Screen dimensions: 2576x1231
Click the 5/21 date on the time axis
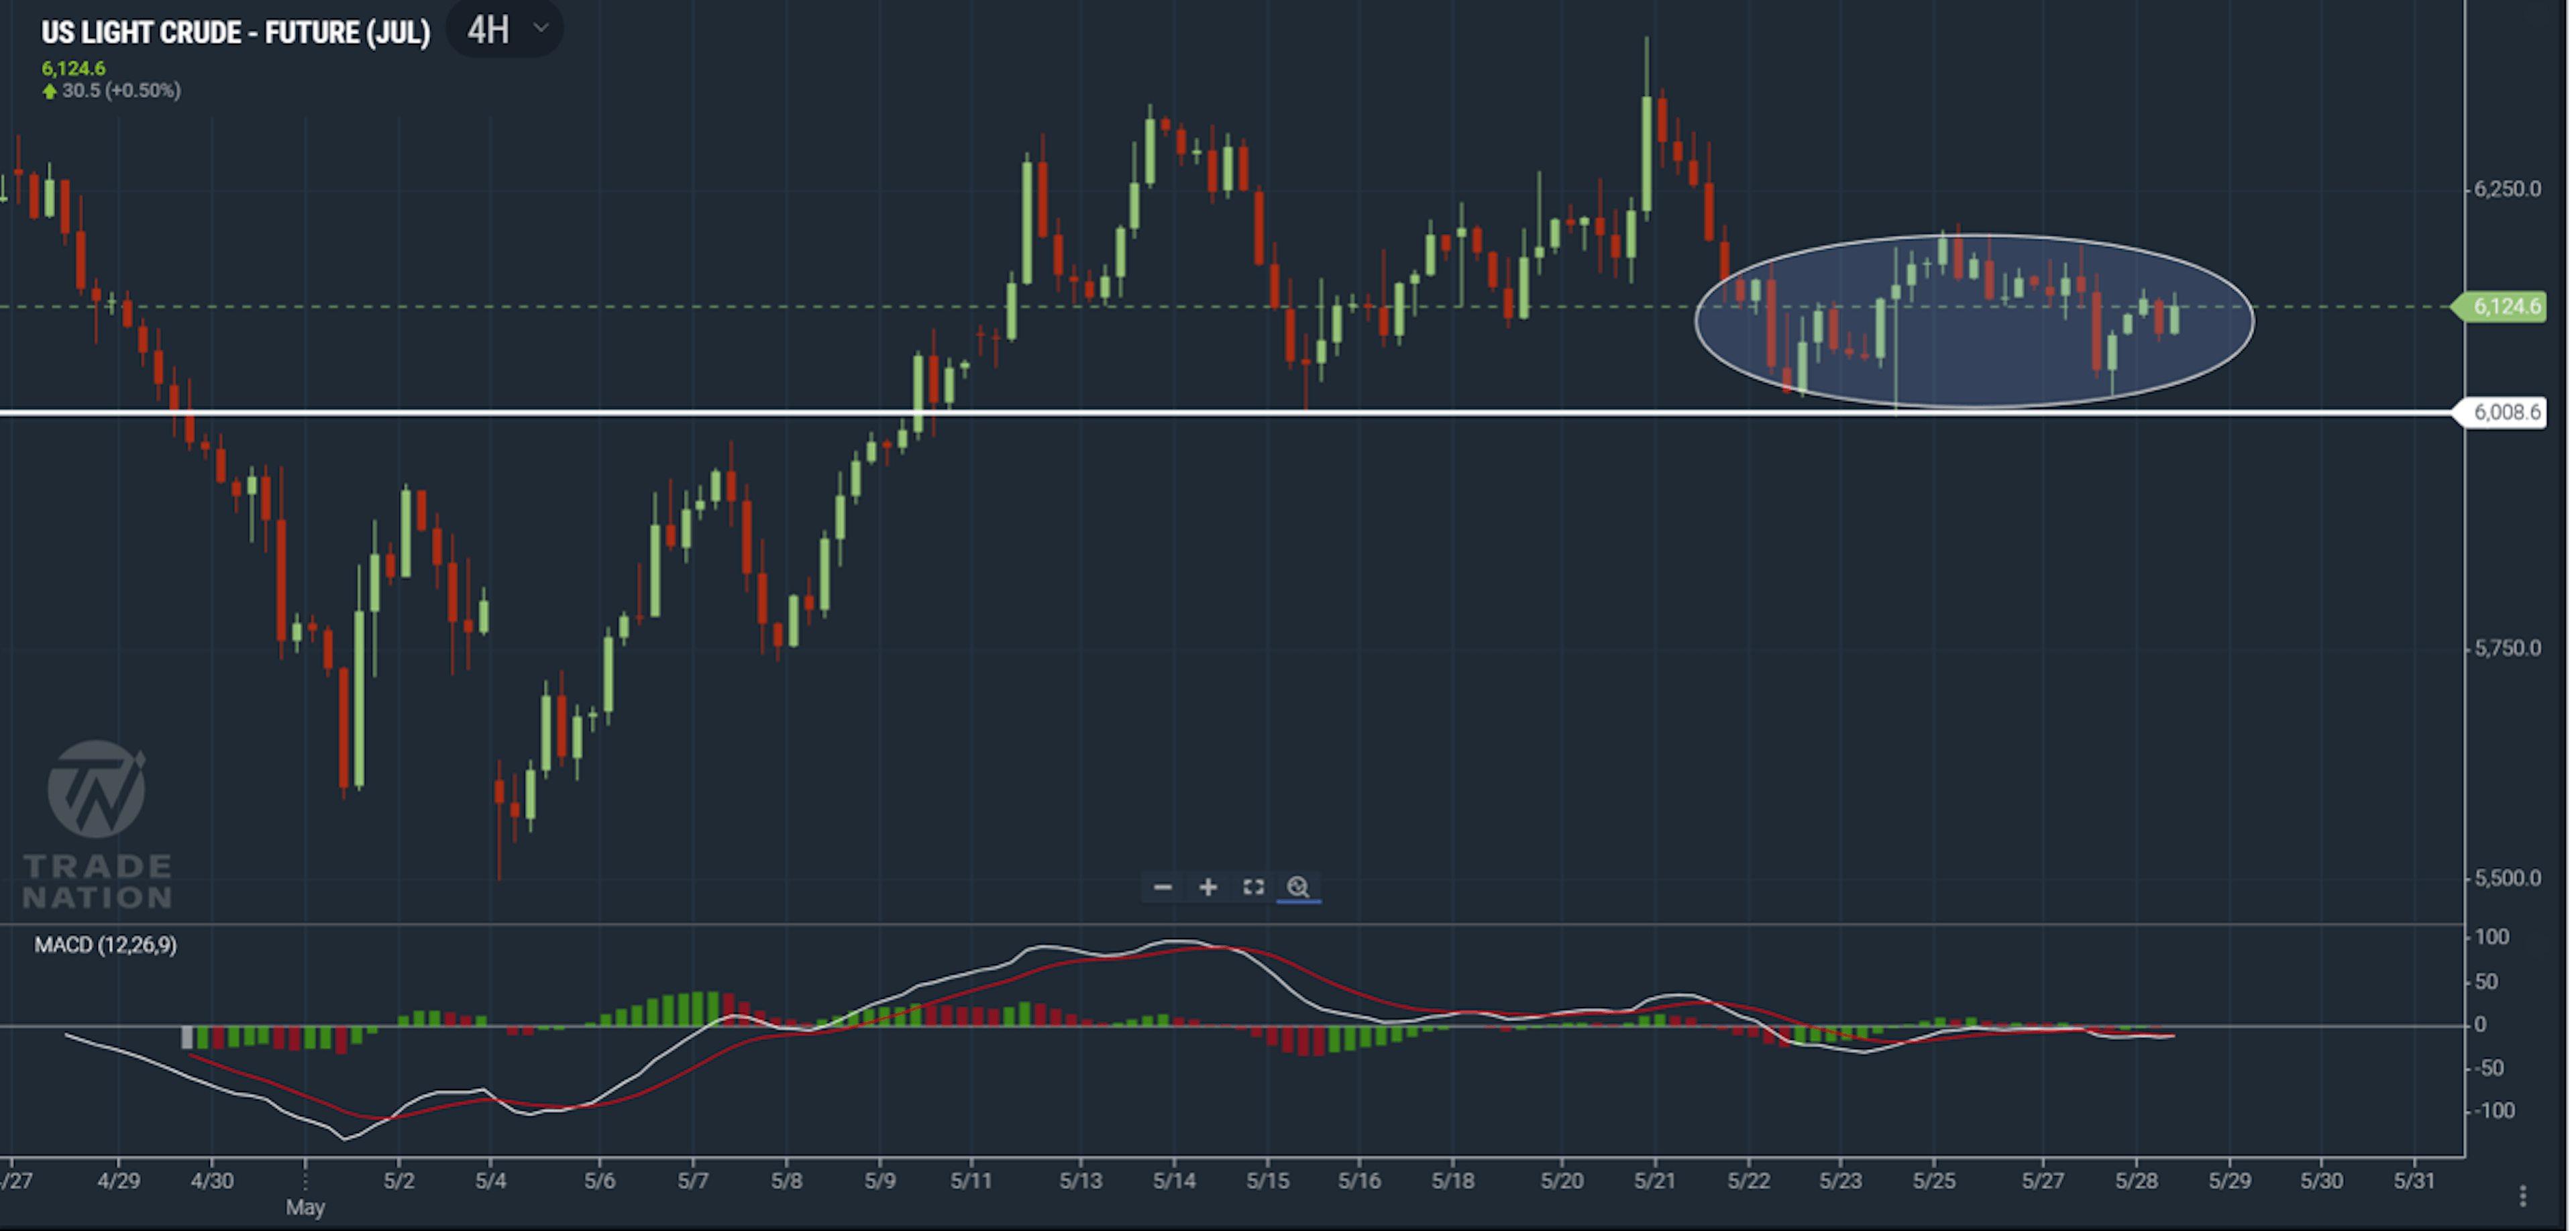[x=1655, y=1181]
